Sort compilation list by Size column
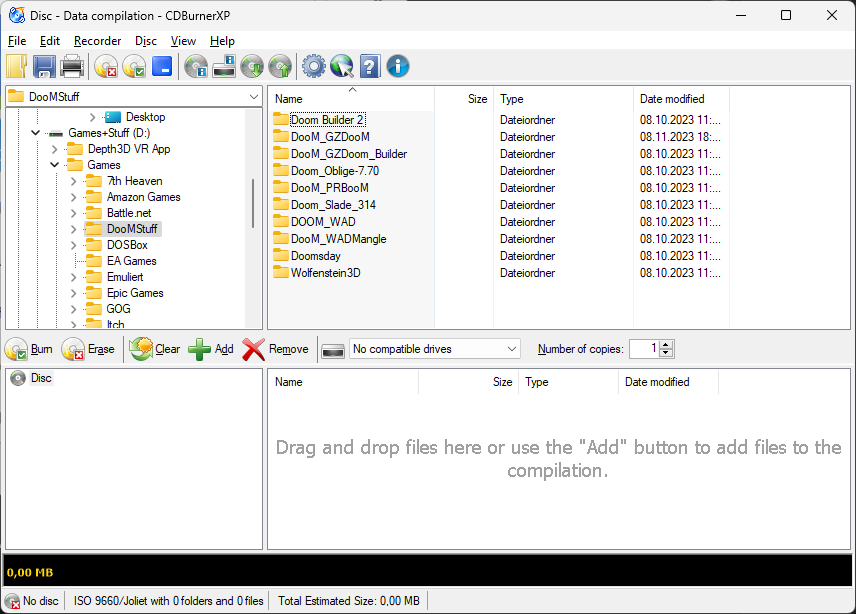The height and width of the screenshot is (614, 856). point(468,382)
